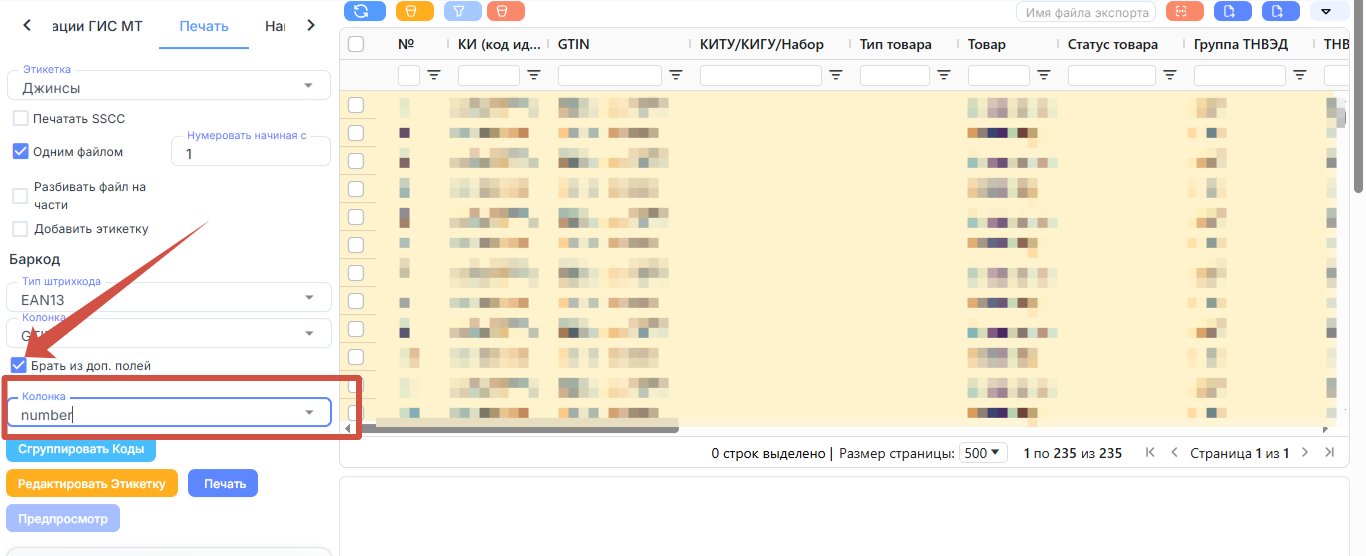Click next tabs arrow in left panel
Viewport: 1366px width, 556px height.
pos(311,25)
